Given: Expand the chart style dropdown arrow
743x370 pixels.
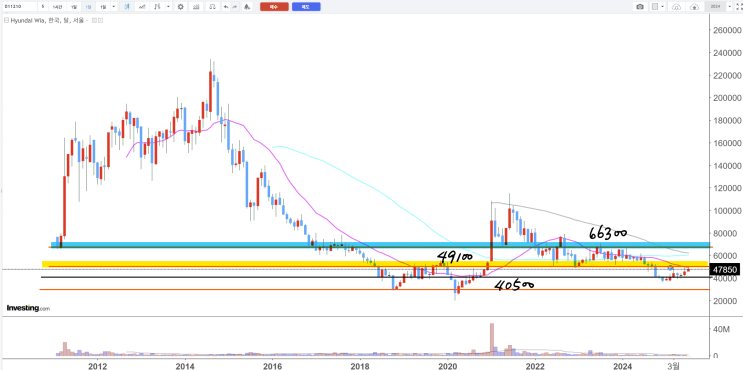Looking at the screenshot, I should (168, 7).
